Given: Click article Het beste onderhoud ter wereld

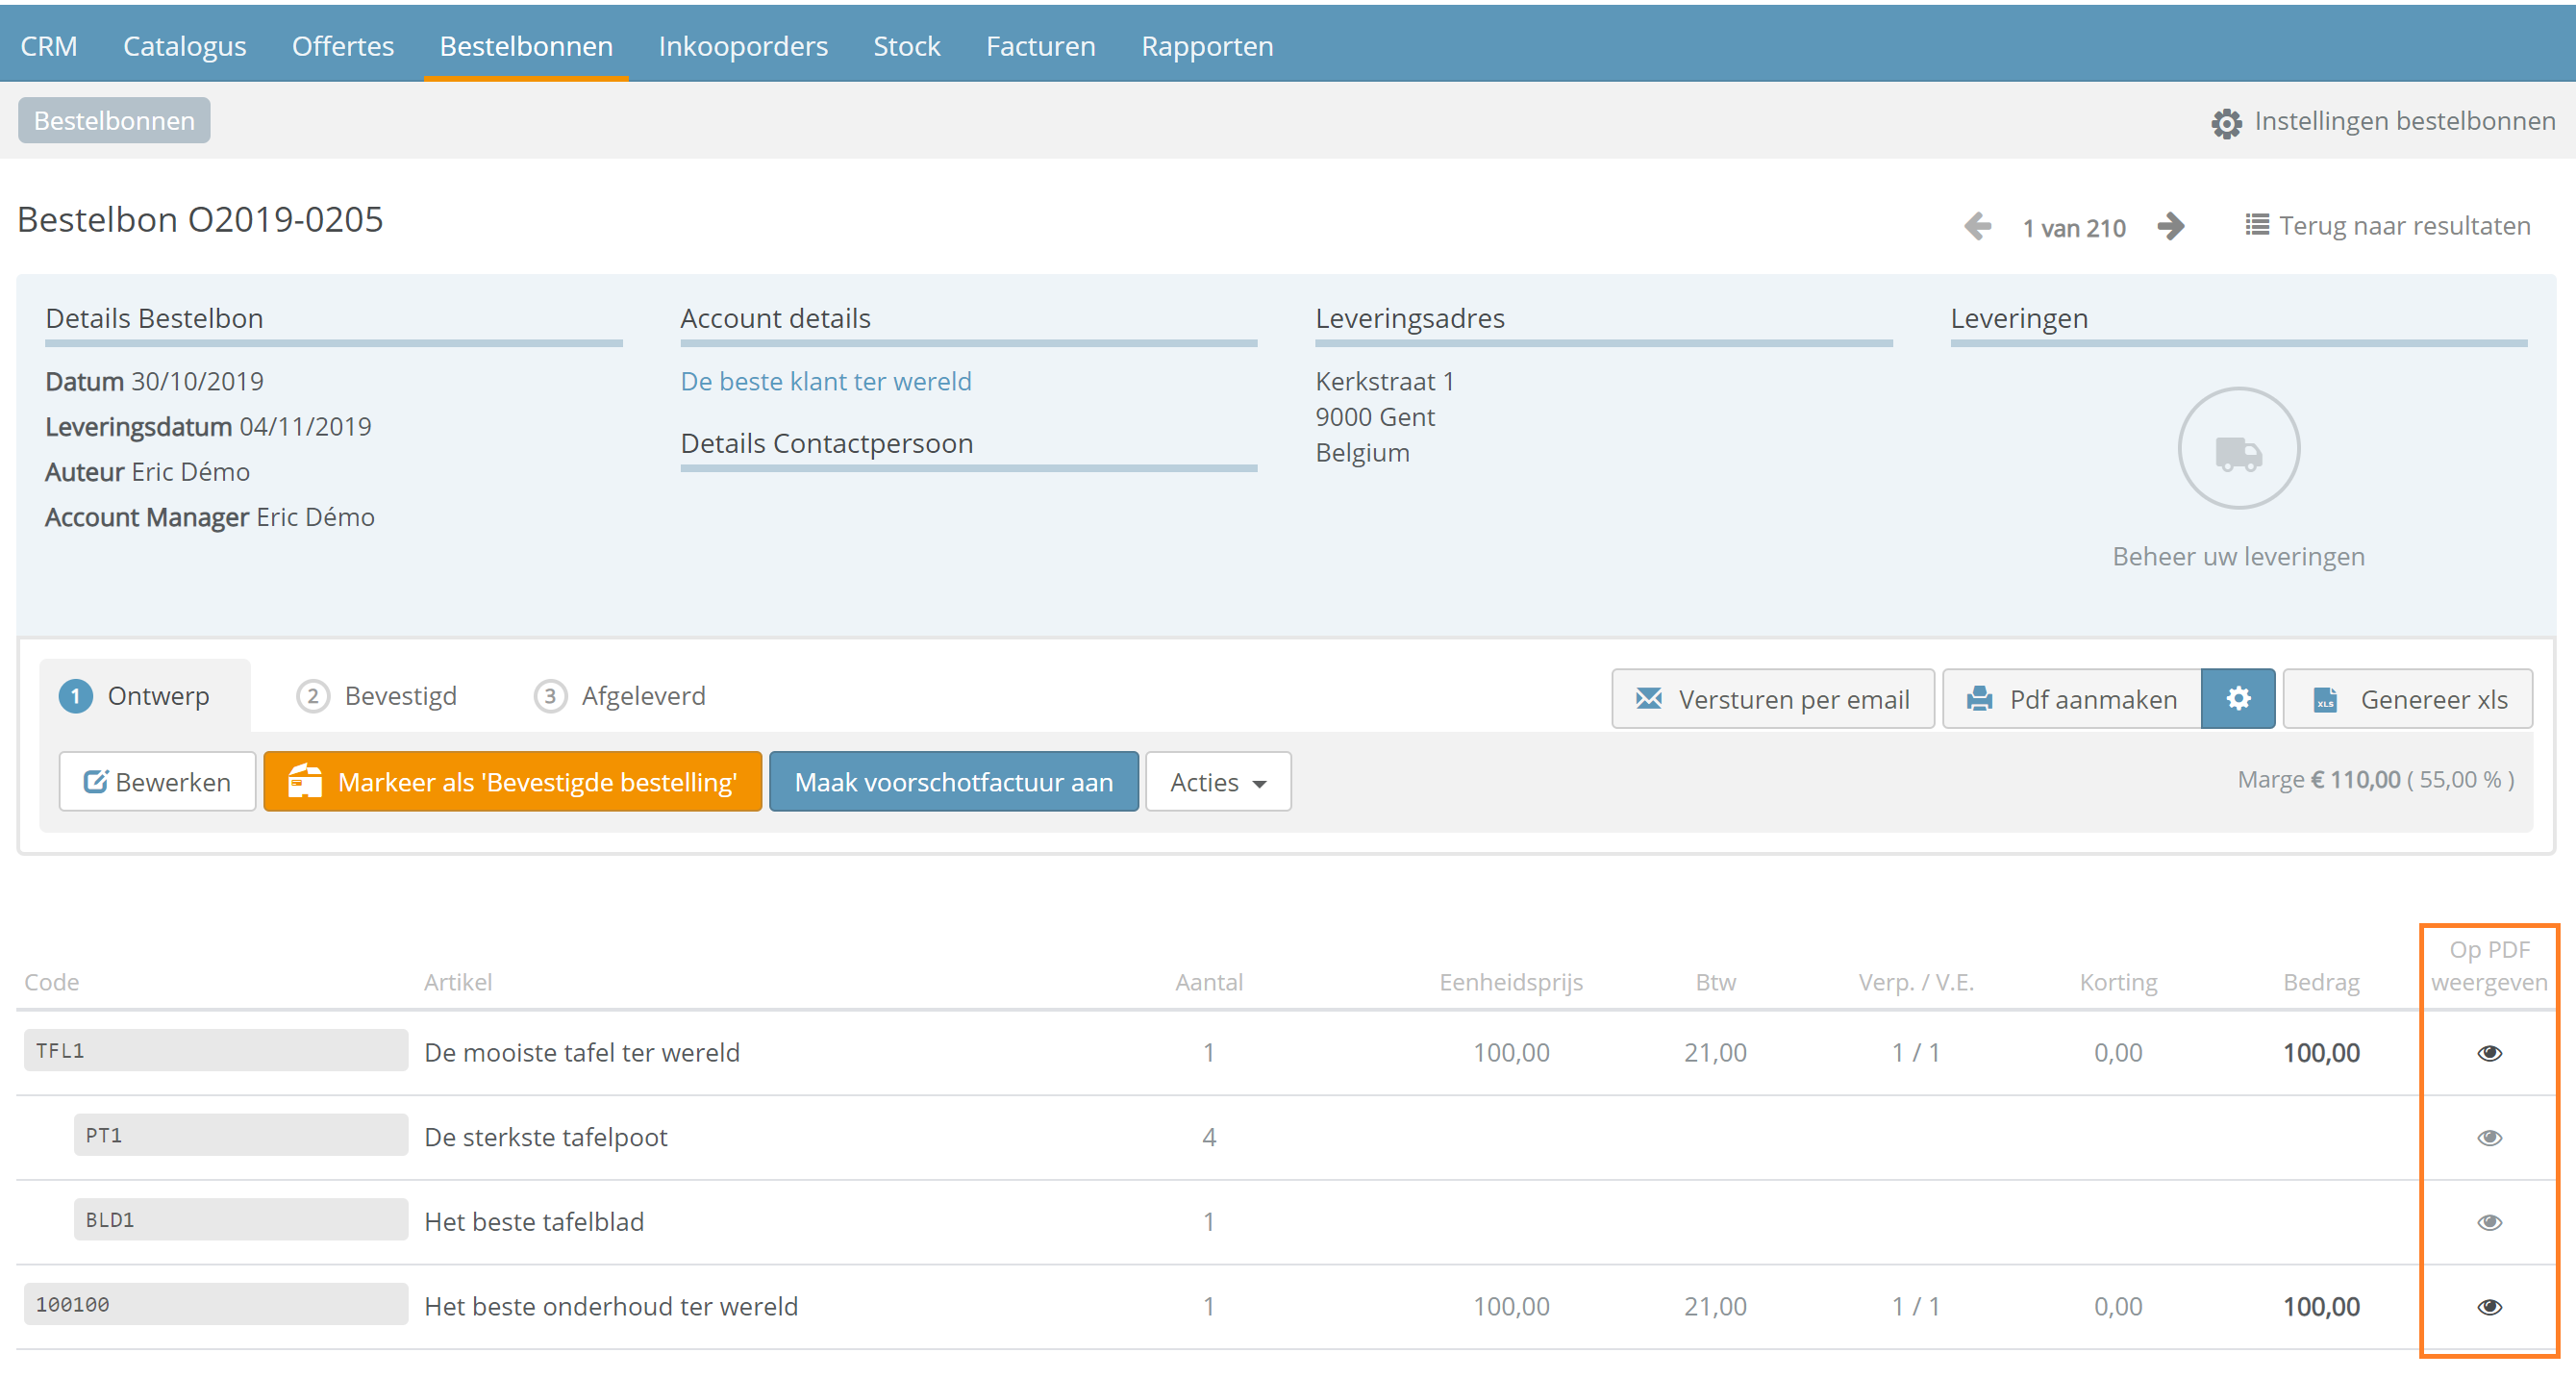Looking at the screenshot, I should [x=611, y=1306].
